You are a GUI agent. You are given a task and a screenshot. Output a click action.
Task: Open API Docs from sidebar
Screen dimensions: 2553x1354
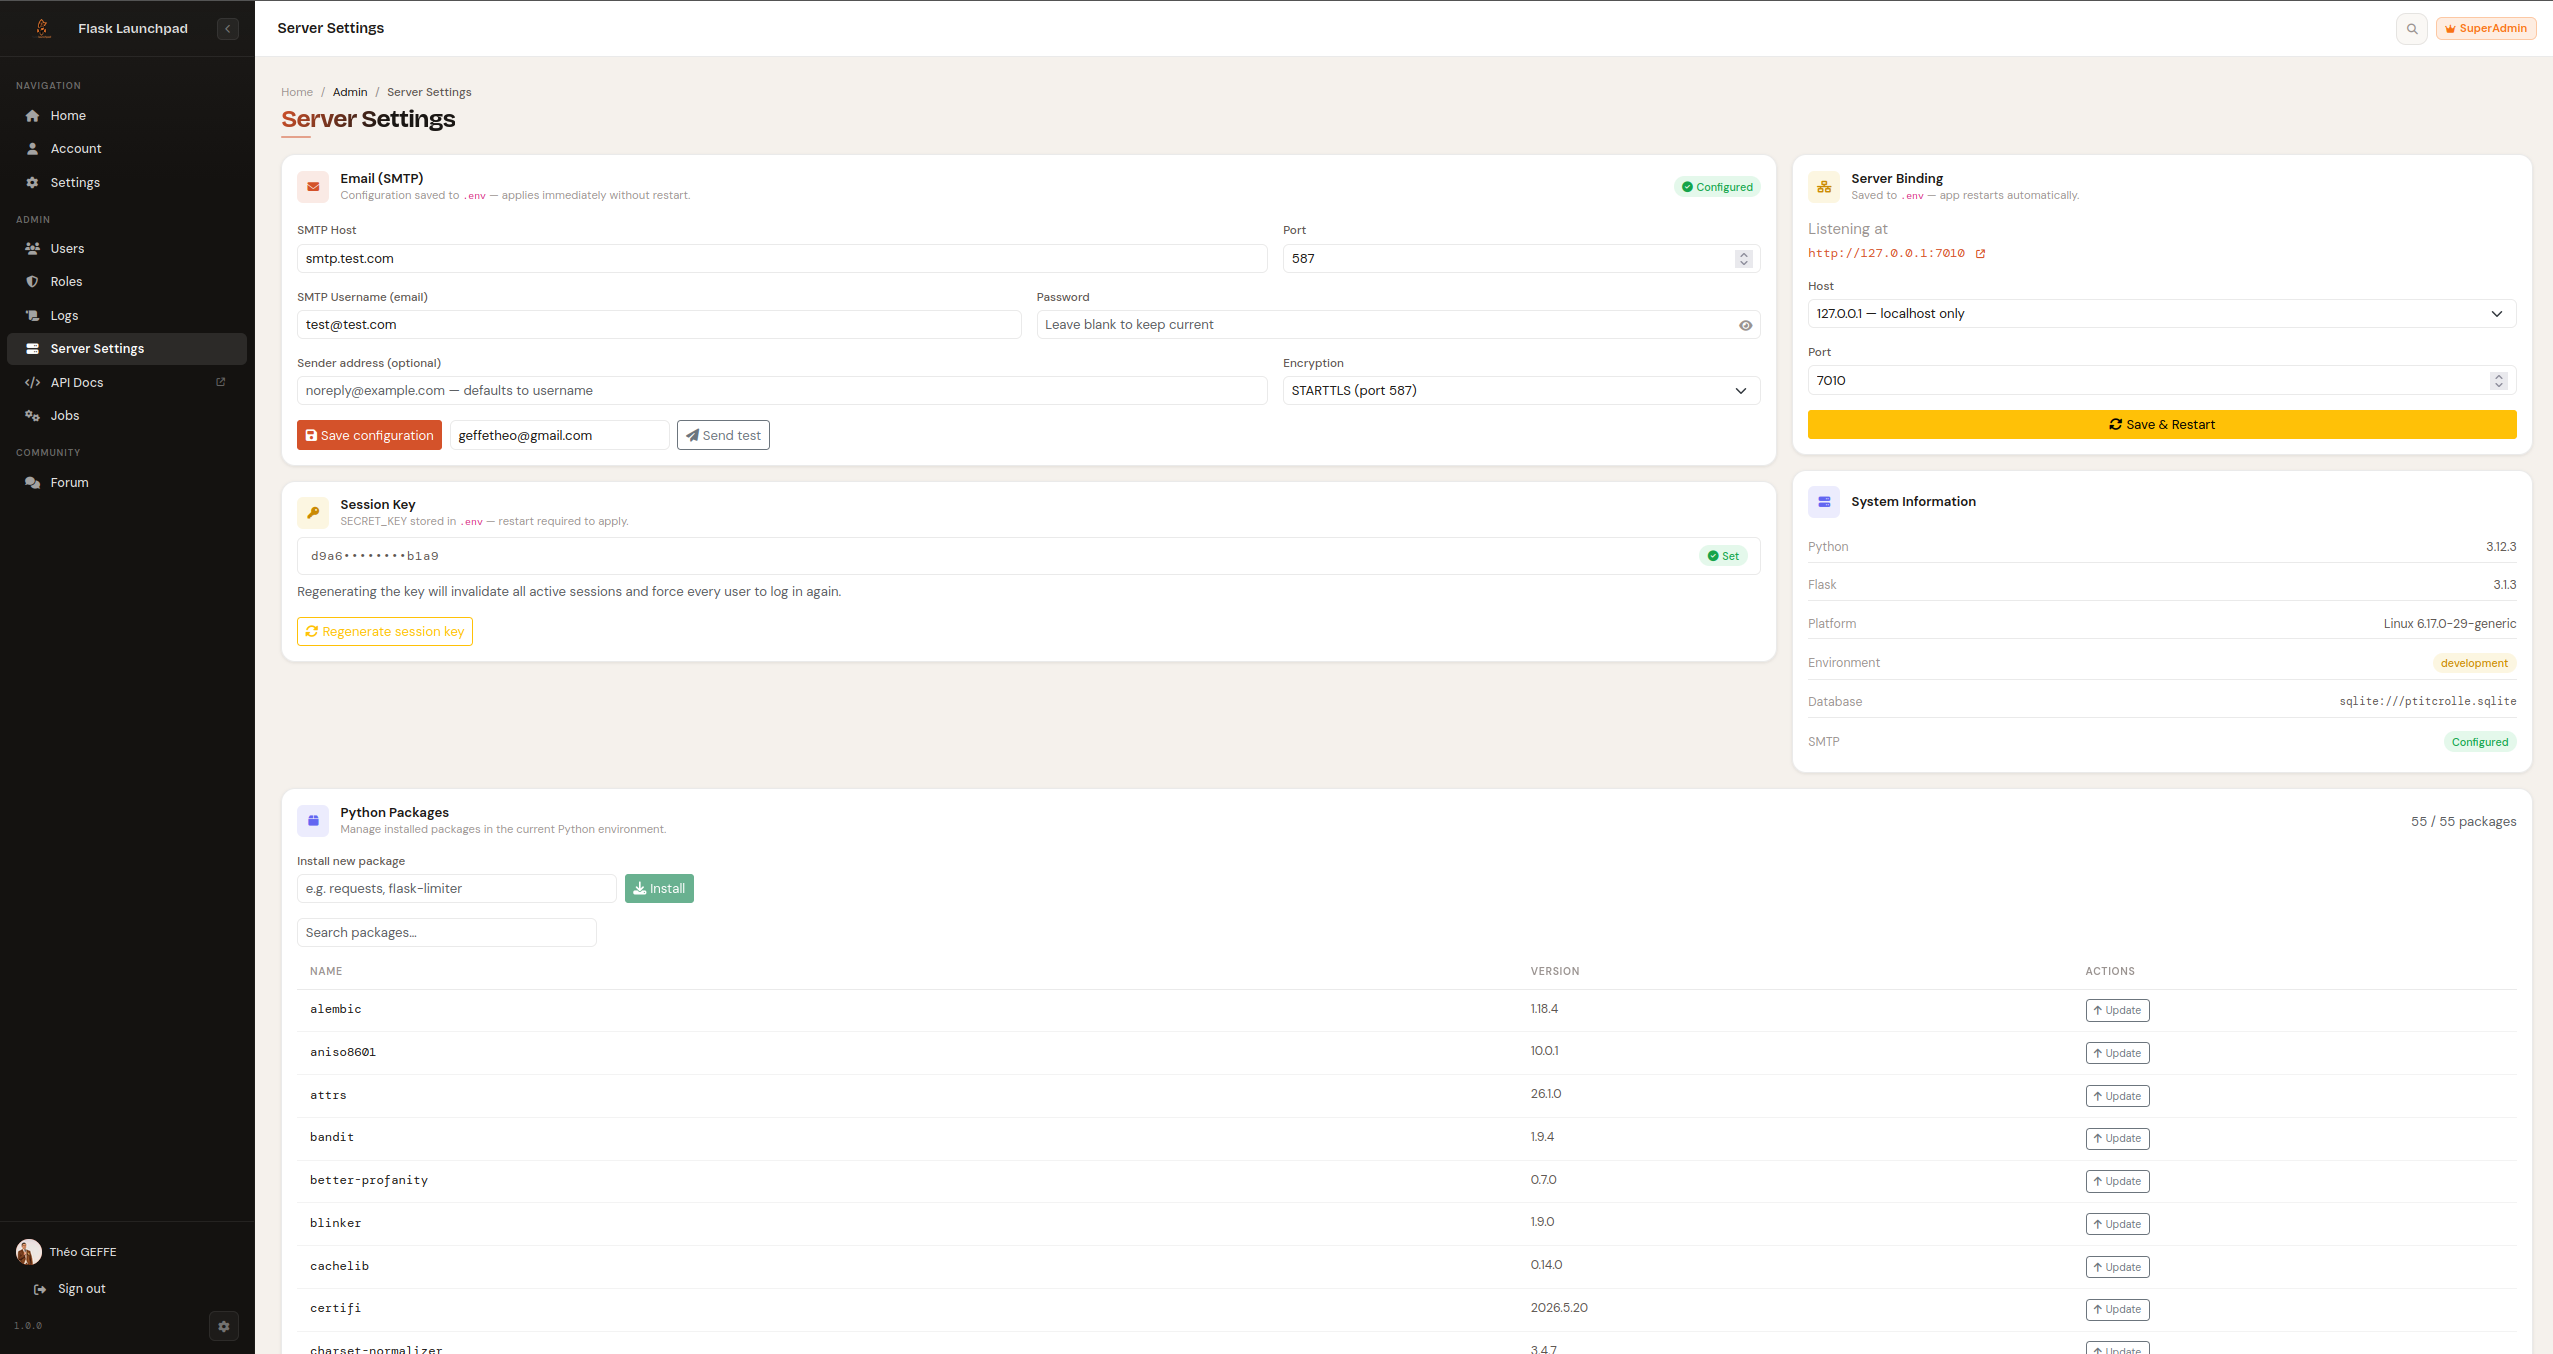coord(127,383)
